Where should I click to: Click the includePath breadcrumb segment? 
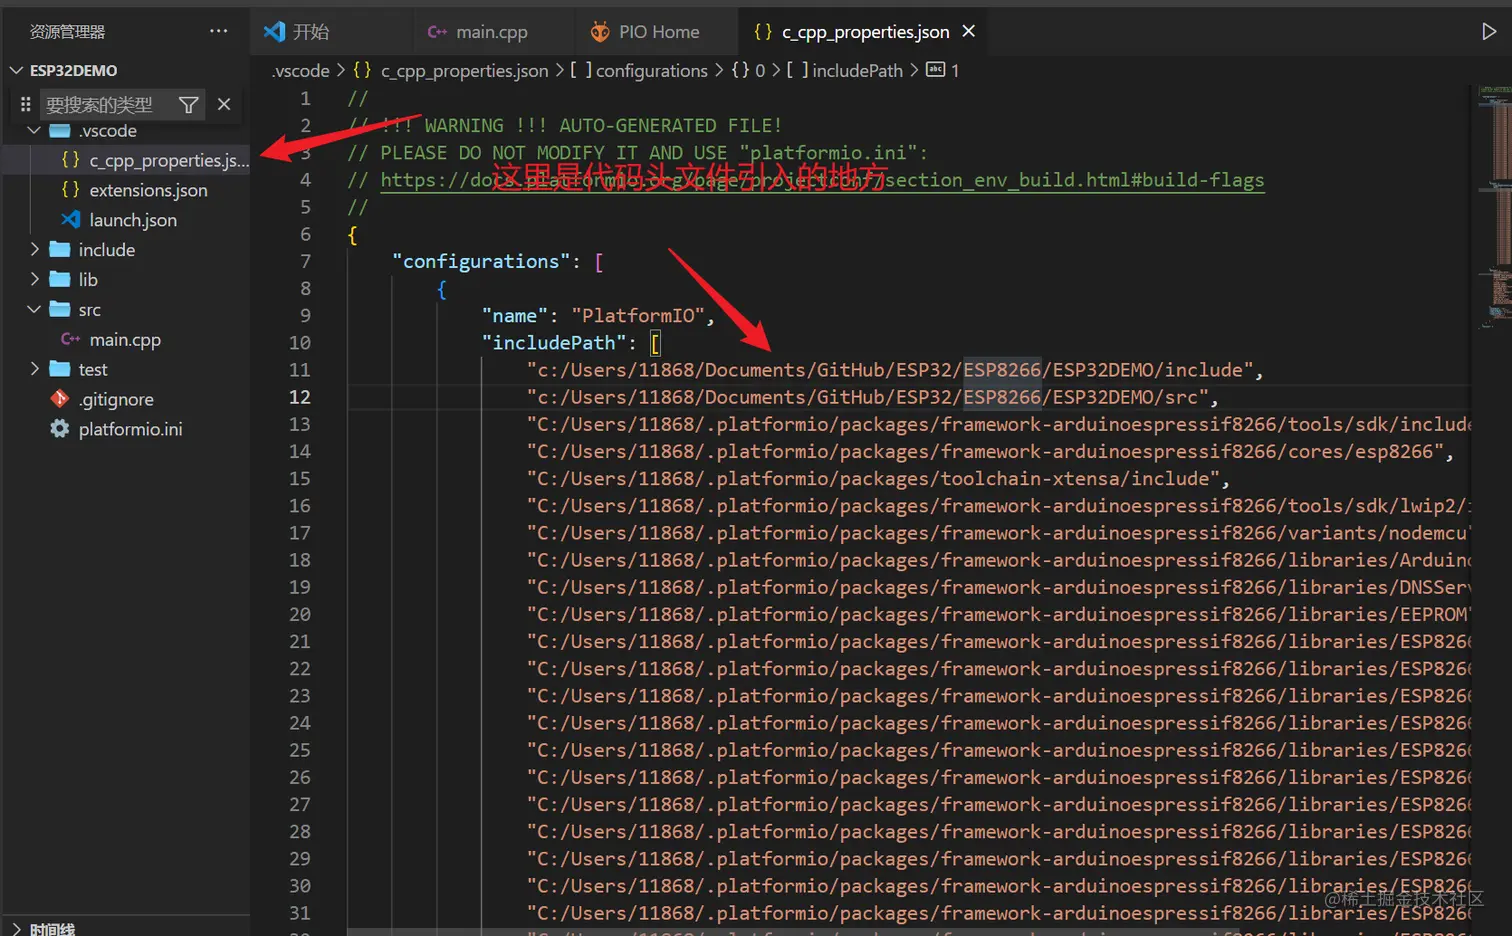click(857, 70)
